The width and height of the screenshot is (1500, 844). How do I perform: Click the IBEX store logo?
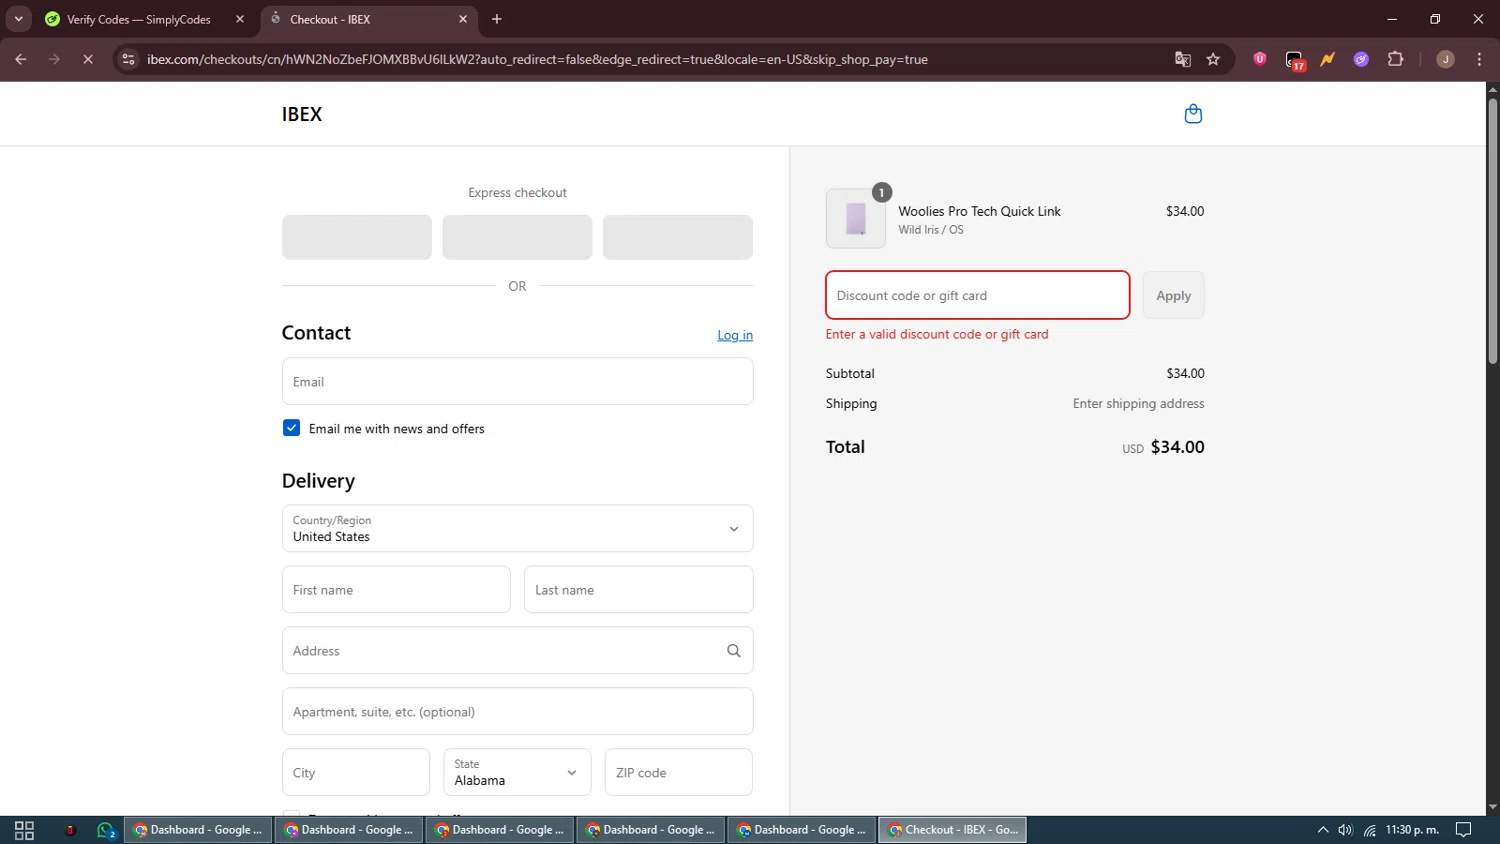tap(302, 114)
